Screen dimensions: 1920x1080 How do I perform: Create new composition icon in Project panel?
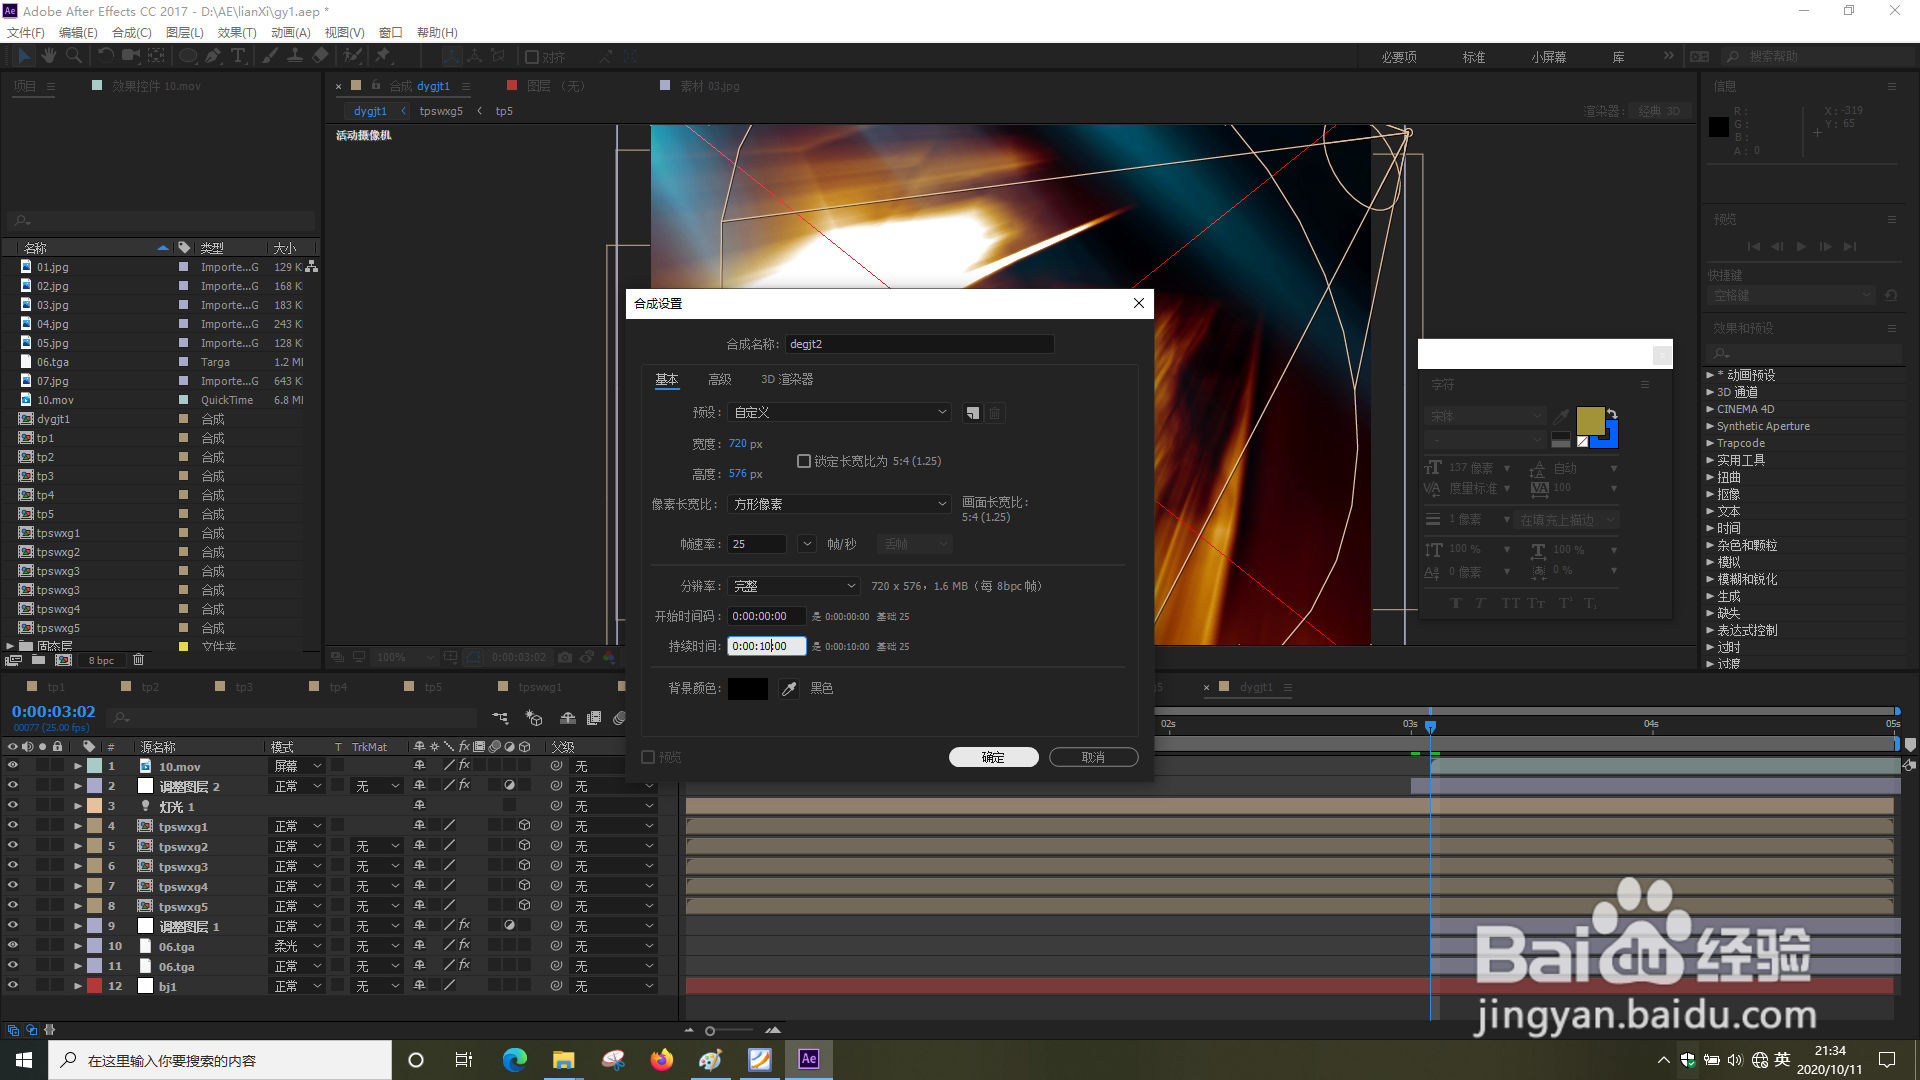63,660
